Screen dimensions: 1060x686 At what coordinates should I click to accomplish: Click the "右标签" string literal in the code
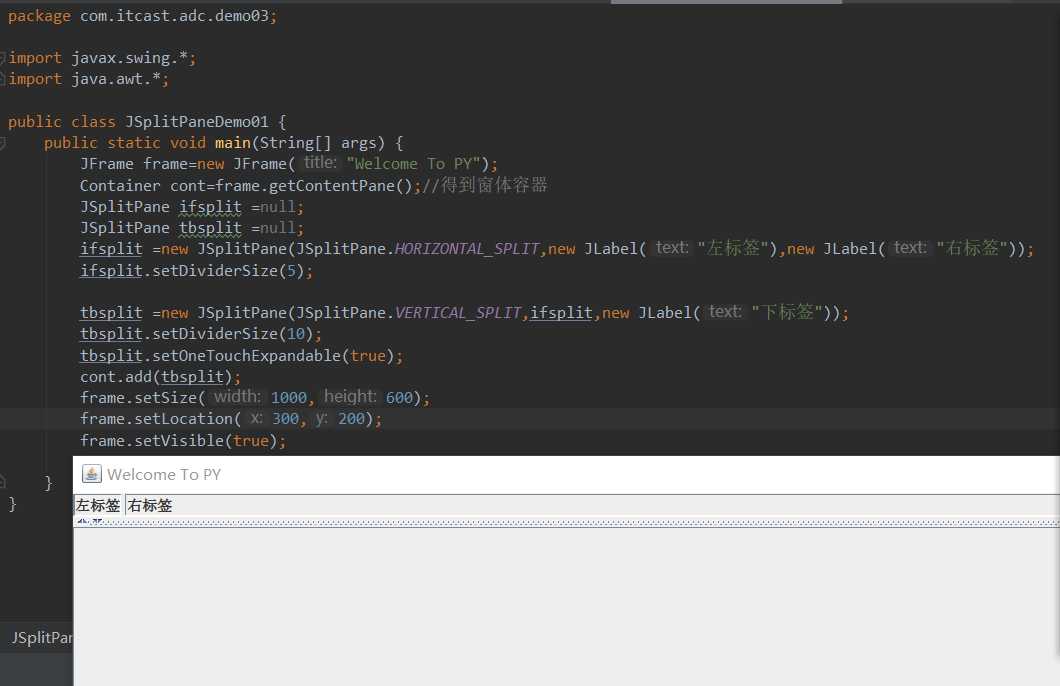(972, 249)
